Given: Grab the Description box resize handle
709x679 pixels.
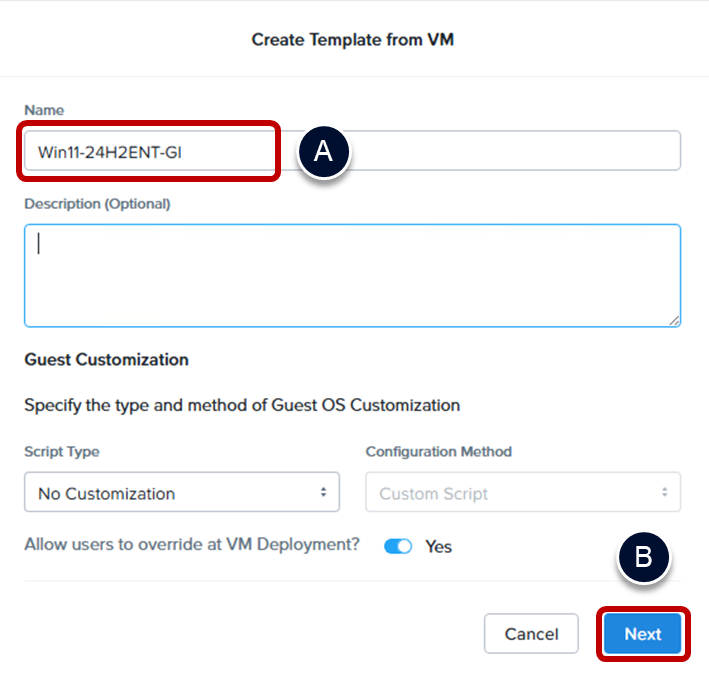Looking at the screenshot, I should [x=674, y=320].
